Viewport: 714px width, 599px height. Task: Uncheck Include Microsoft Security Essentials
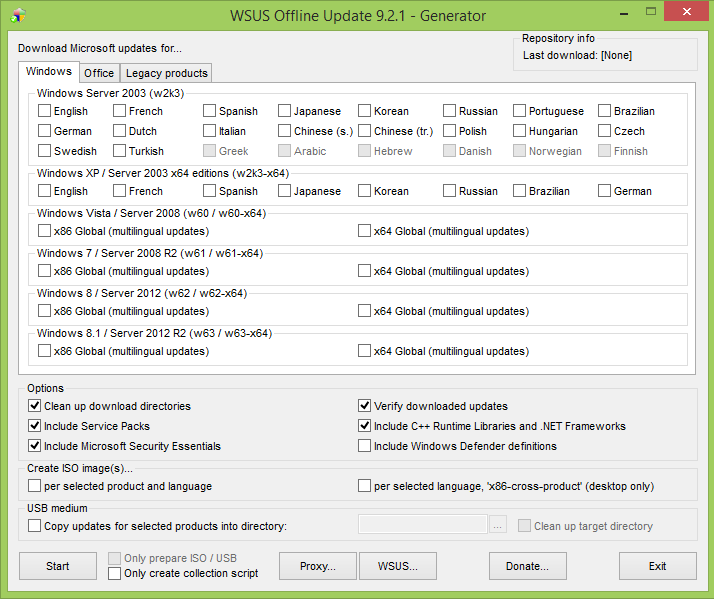[x=35, y=446]
